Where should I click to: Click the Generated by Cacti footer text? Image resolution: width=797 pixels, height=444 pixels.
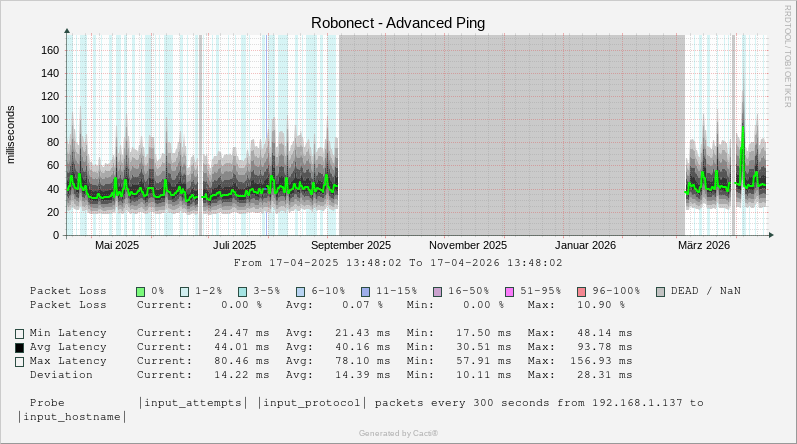(x=398, y=433)
